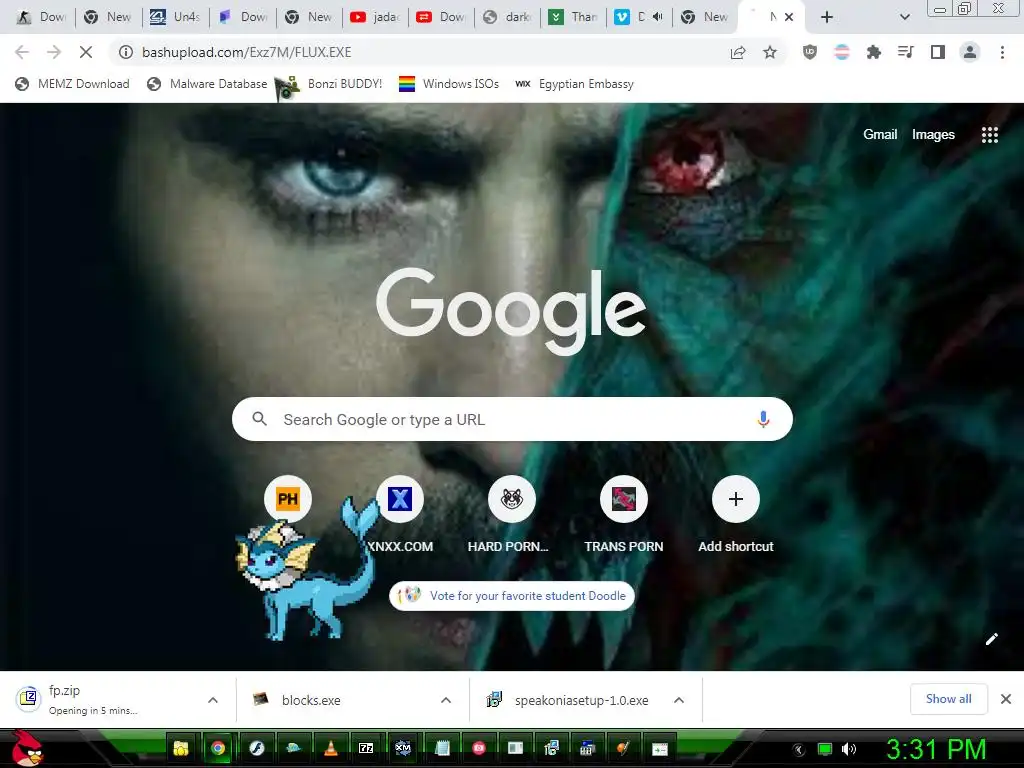
Task: Click the search magnifier icon
Action: 259,419
